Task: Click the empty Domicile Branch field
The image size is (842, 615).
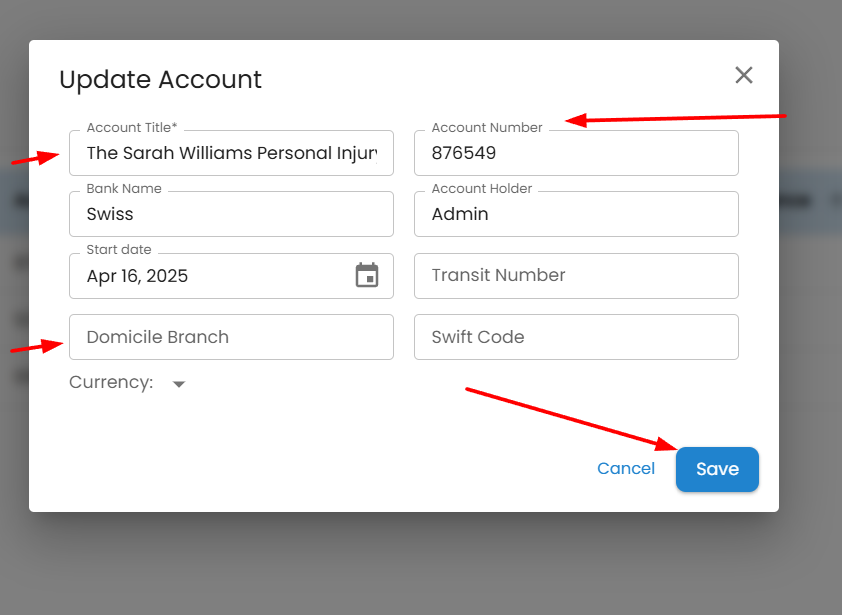Action: click(231, 337)
